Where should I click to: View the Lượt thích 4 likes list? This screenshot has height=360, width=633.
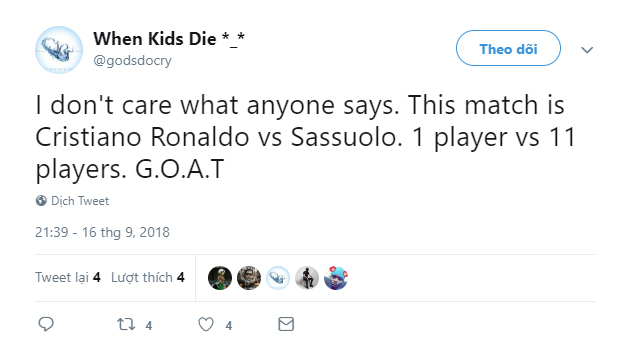pyautogui.click(x=148, y=277)
